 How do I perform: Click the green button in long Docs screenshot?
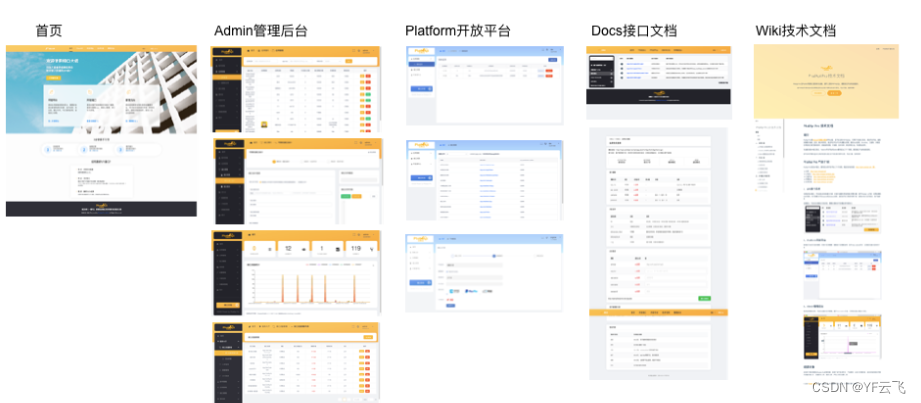(x=704, y=298)
